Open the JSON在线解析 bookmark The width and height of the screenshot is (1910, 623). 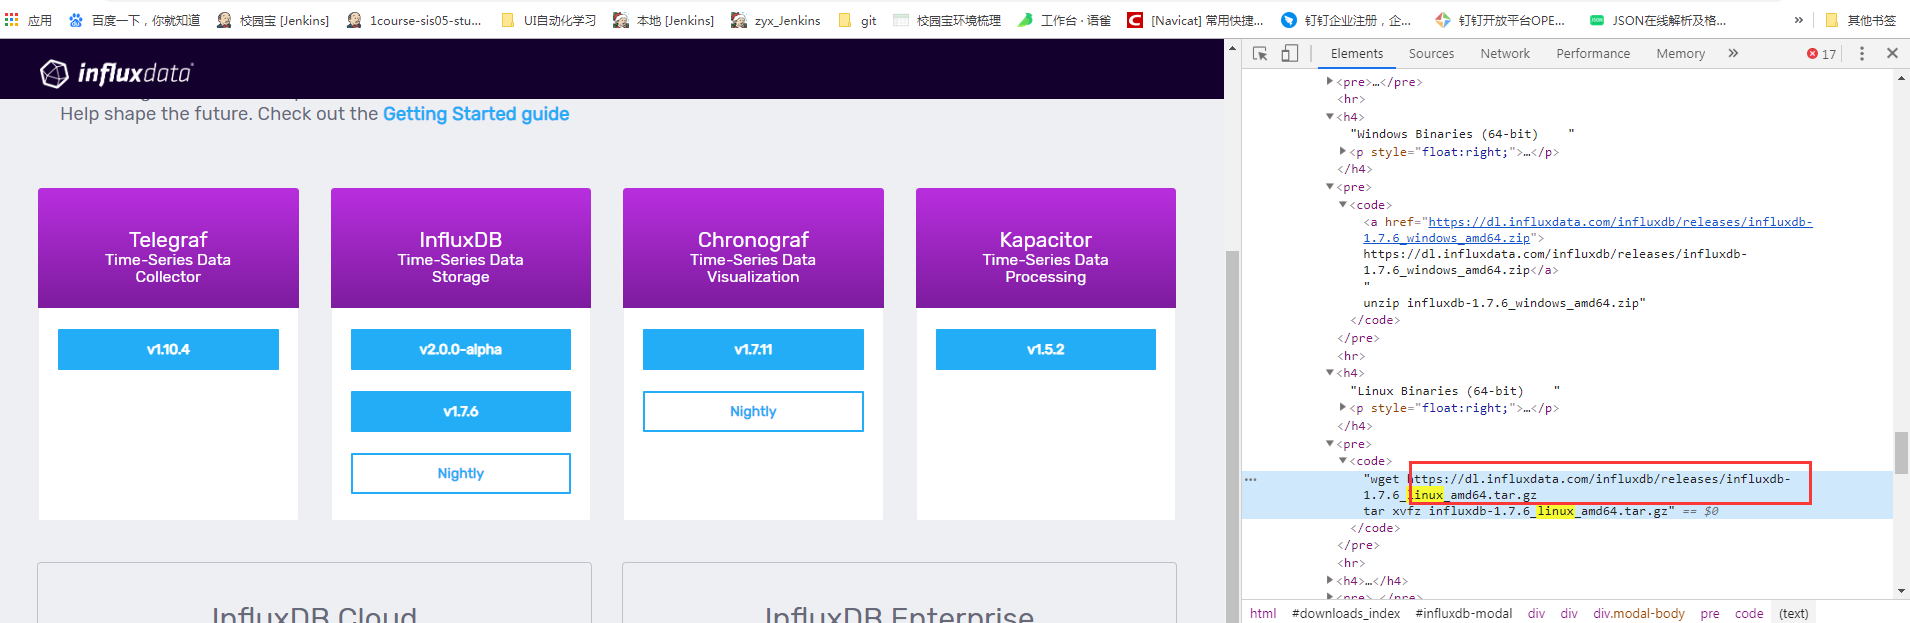(x=1658, y=20)
